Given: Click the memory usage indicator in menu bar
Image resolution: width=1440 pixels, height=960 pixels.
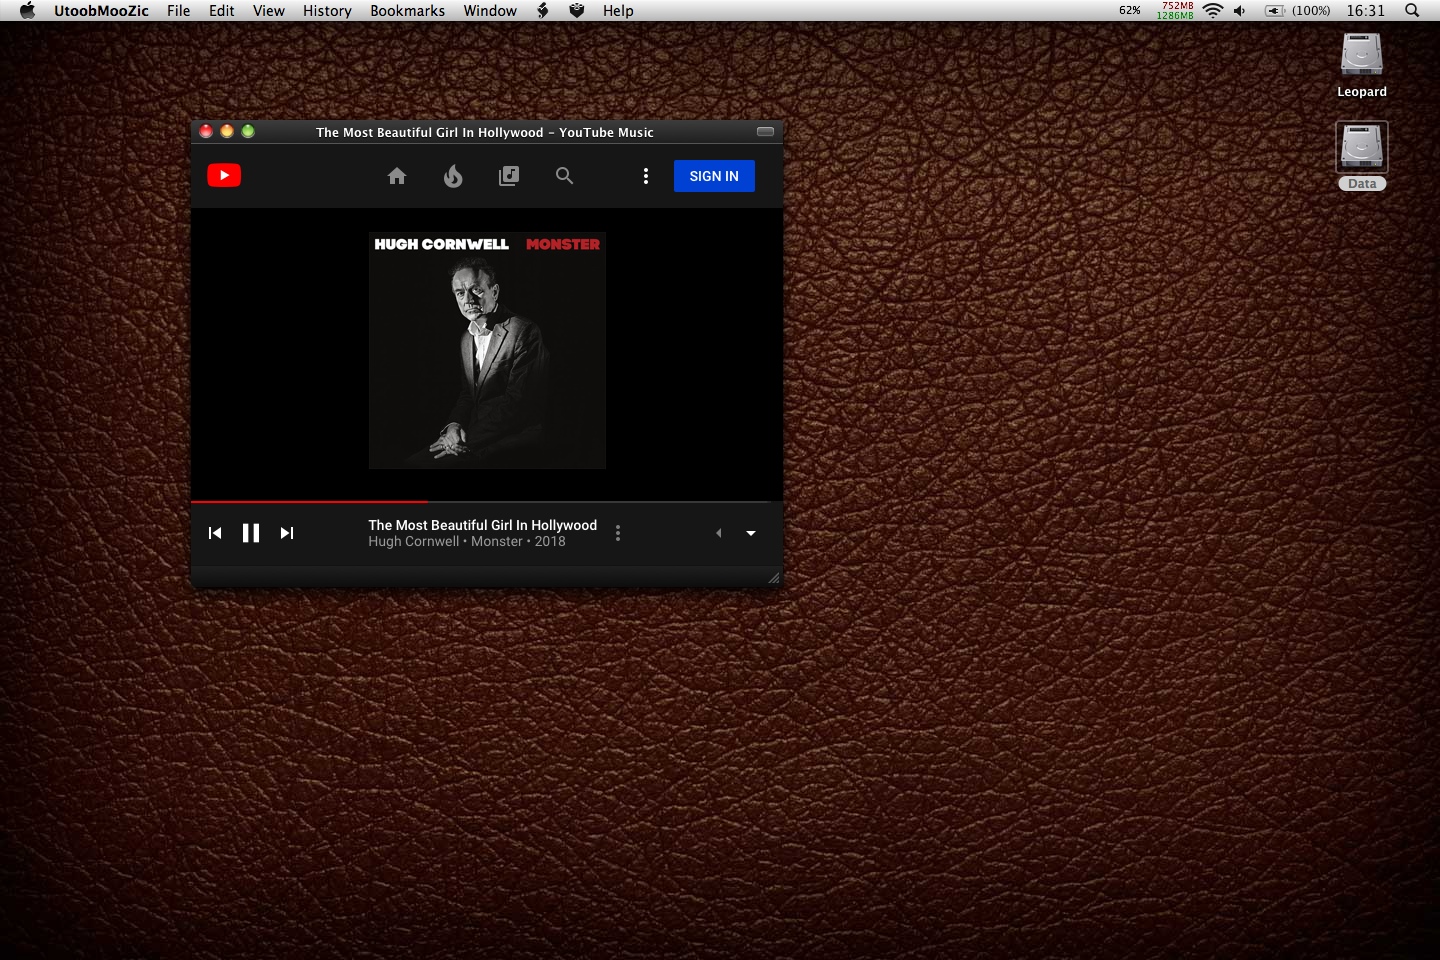Looking at the screenshot, I should (1176, 10).
